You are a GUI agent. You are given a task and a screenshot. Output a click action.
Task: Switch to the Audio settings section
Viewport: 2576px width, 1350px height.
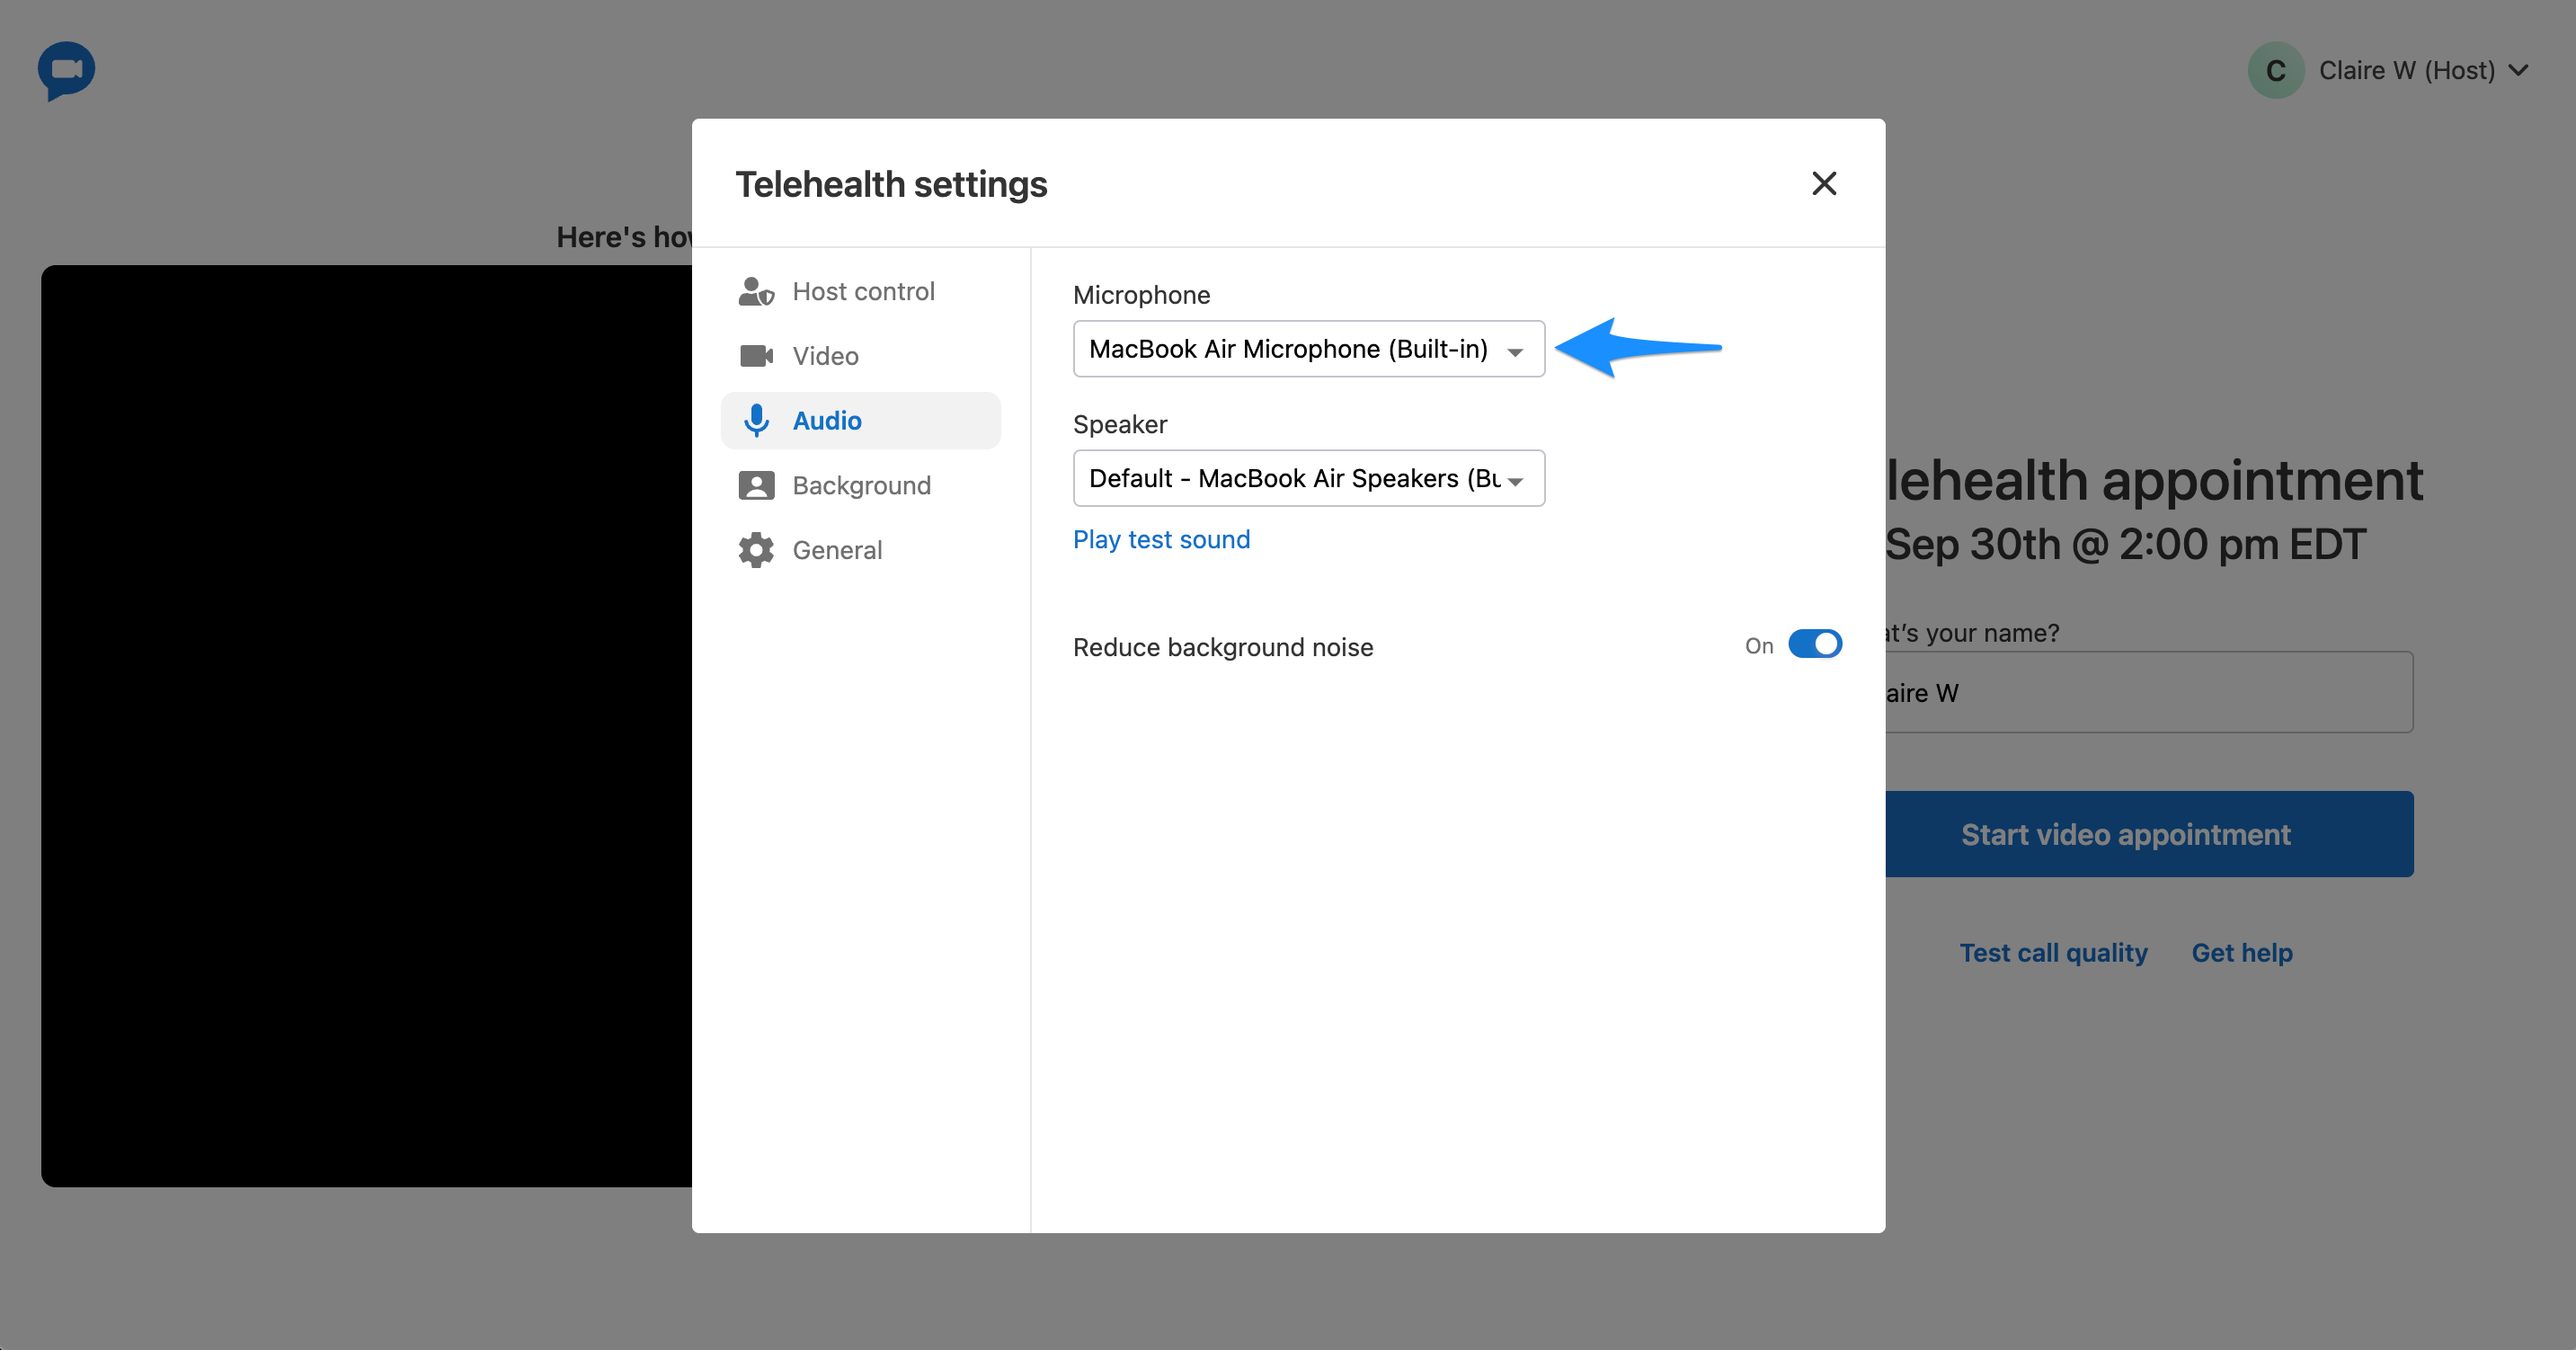(x=827, y=420)
